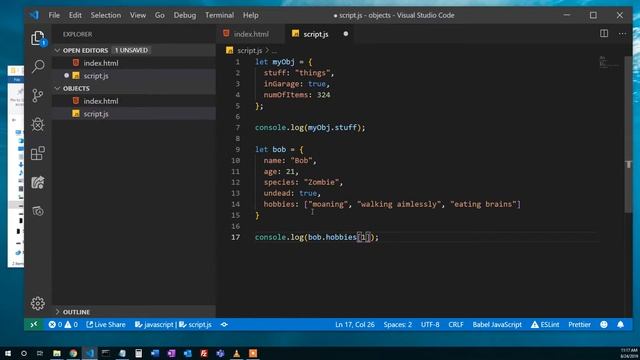Viewport: 640px width, 360px height.
Task: Change line ending via CRLF entry
Action: (456, 324)
